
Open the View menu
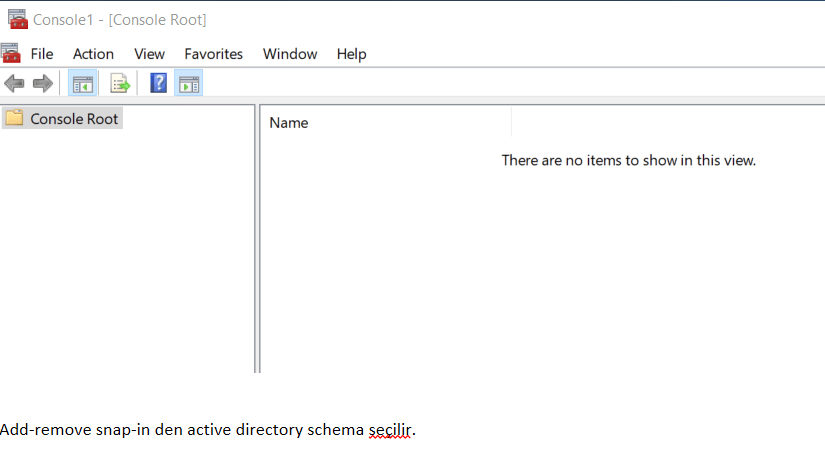click(149, 54)
